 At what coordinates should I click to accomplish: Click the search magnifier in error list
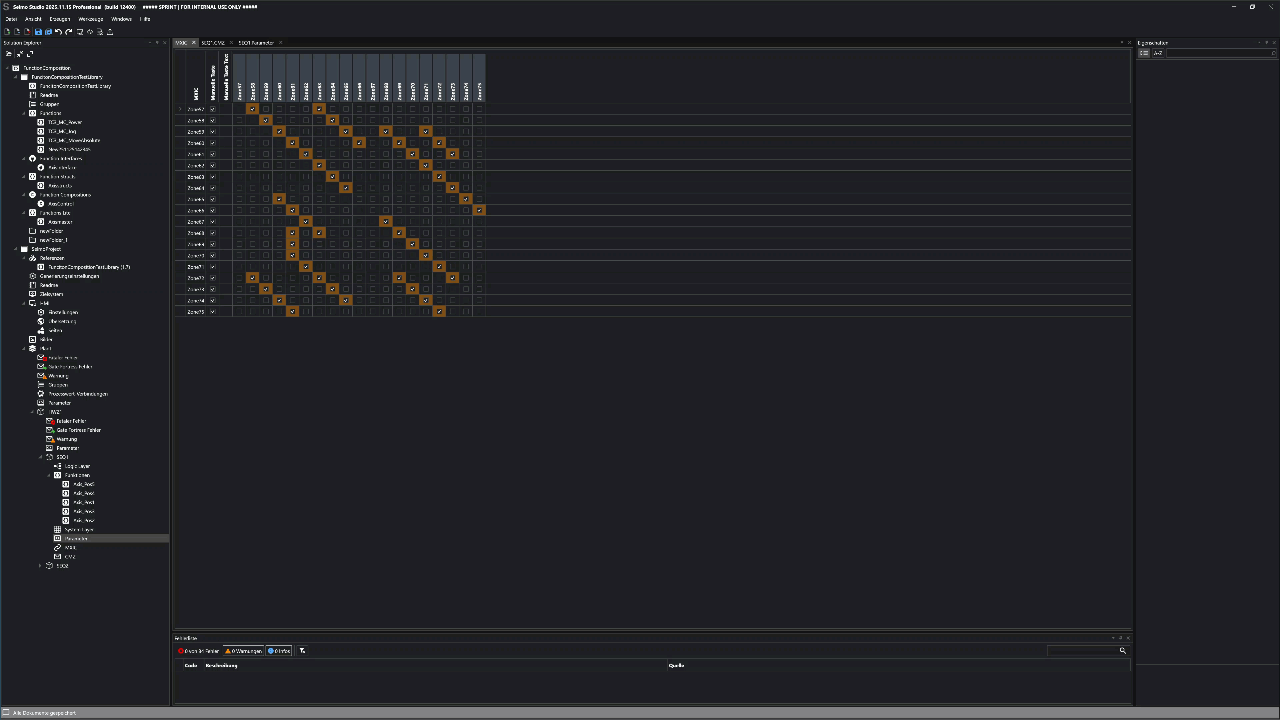point(1122,651)
